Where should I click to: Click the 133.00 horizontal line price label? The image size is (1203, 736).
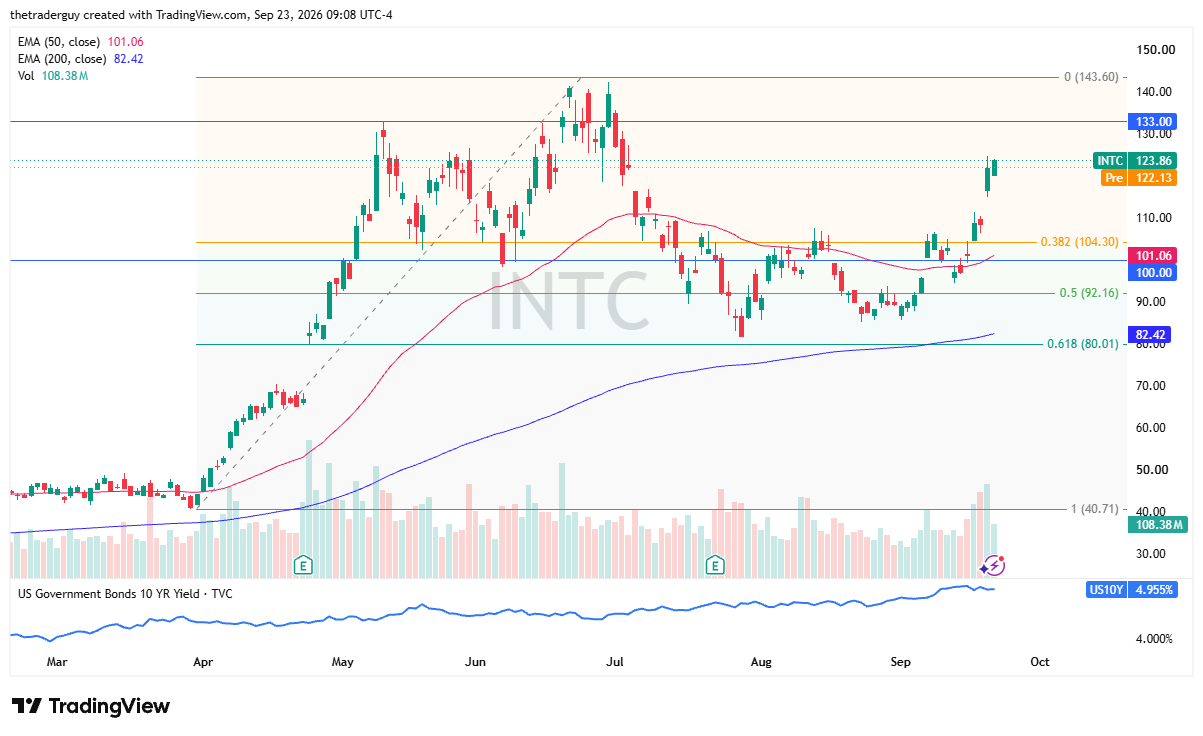[x=1153, y=121]
